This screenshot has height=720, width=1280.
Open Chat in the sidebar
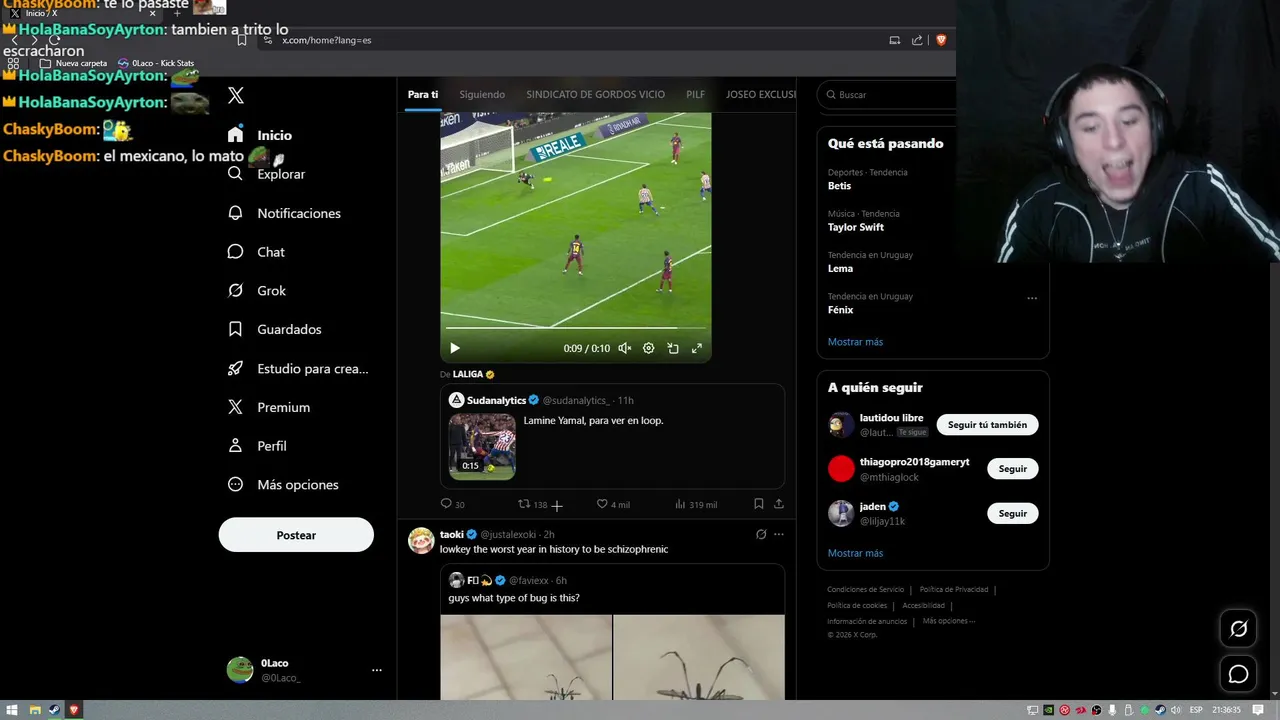256,252
